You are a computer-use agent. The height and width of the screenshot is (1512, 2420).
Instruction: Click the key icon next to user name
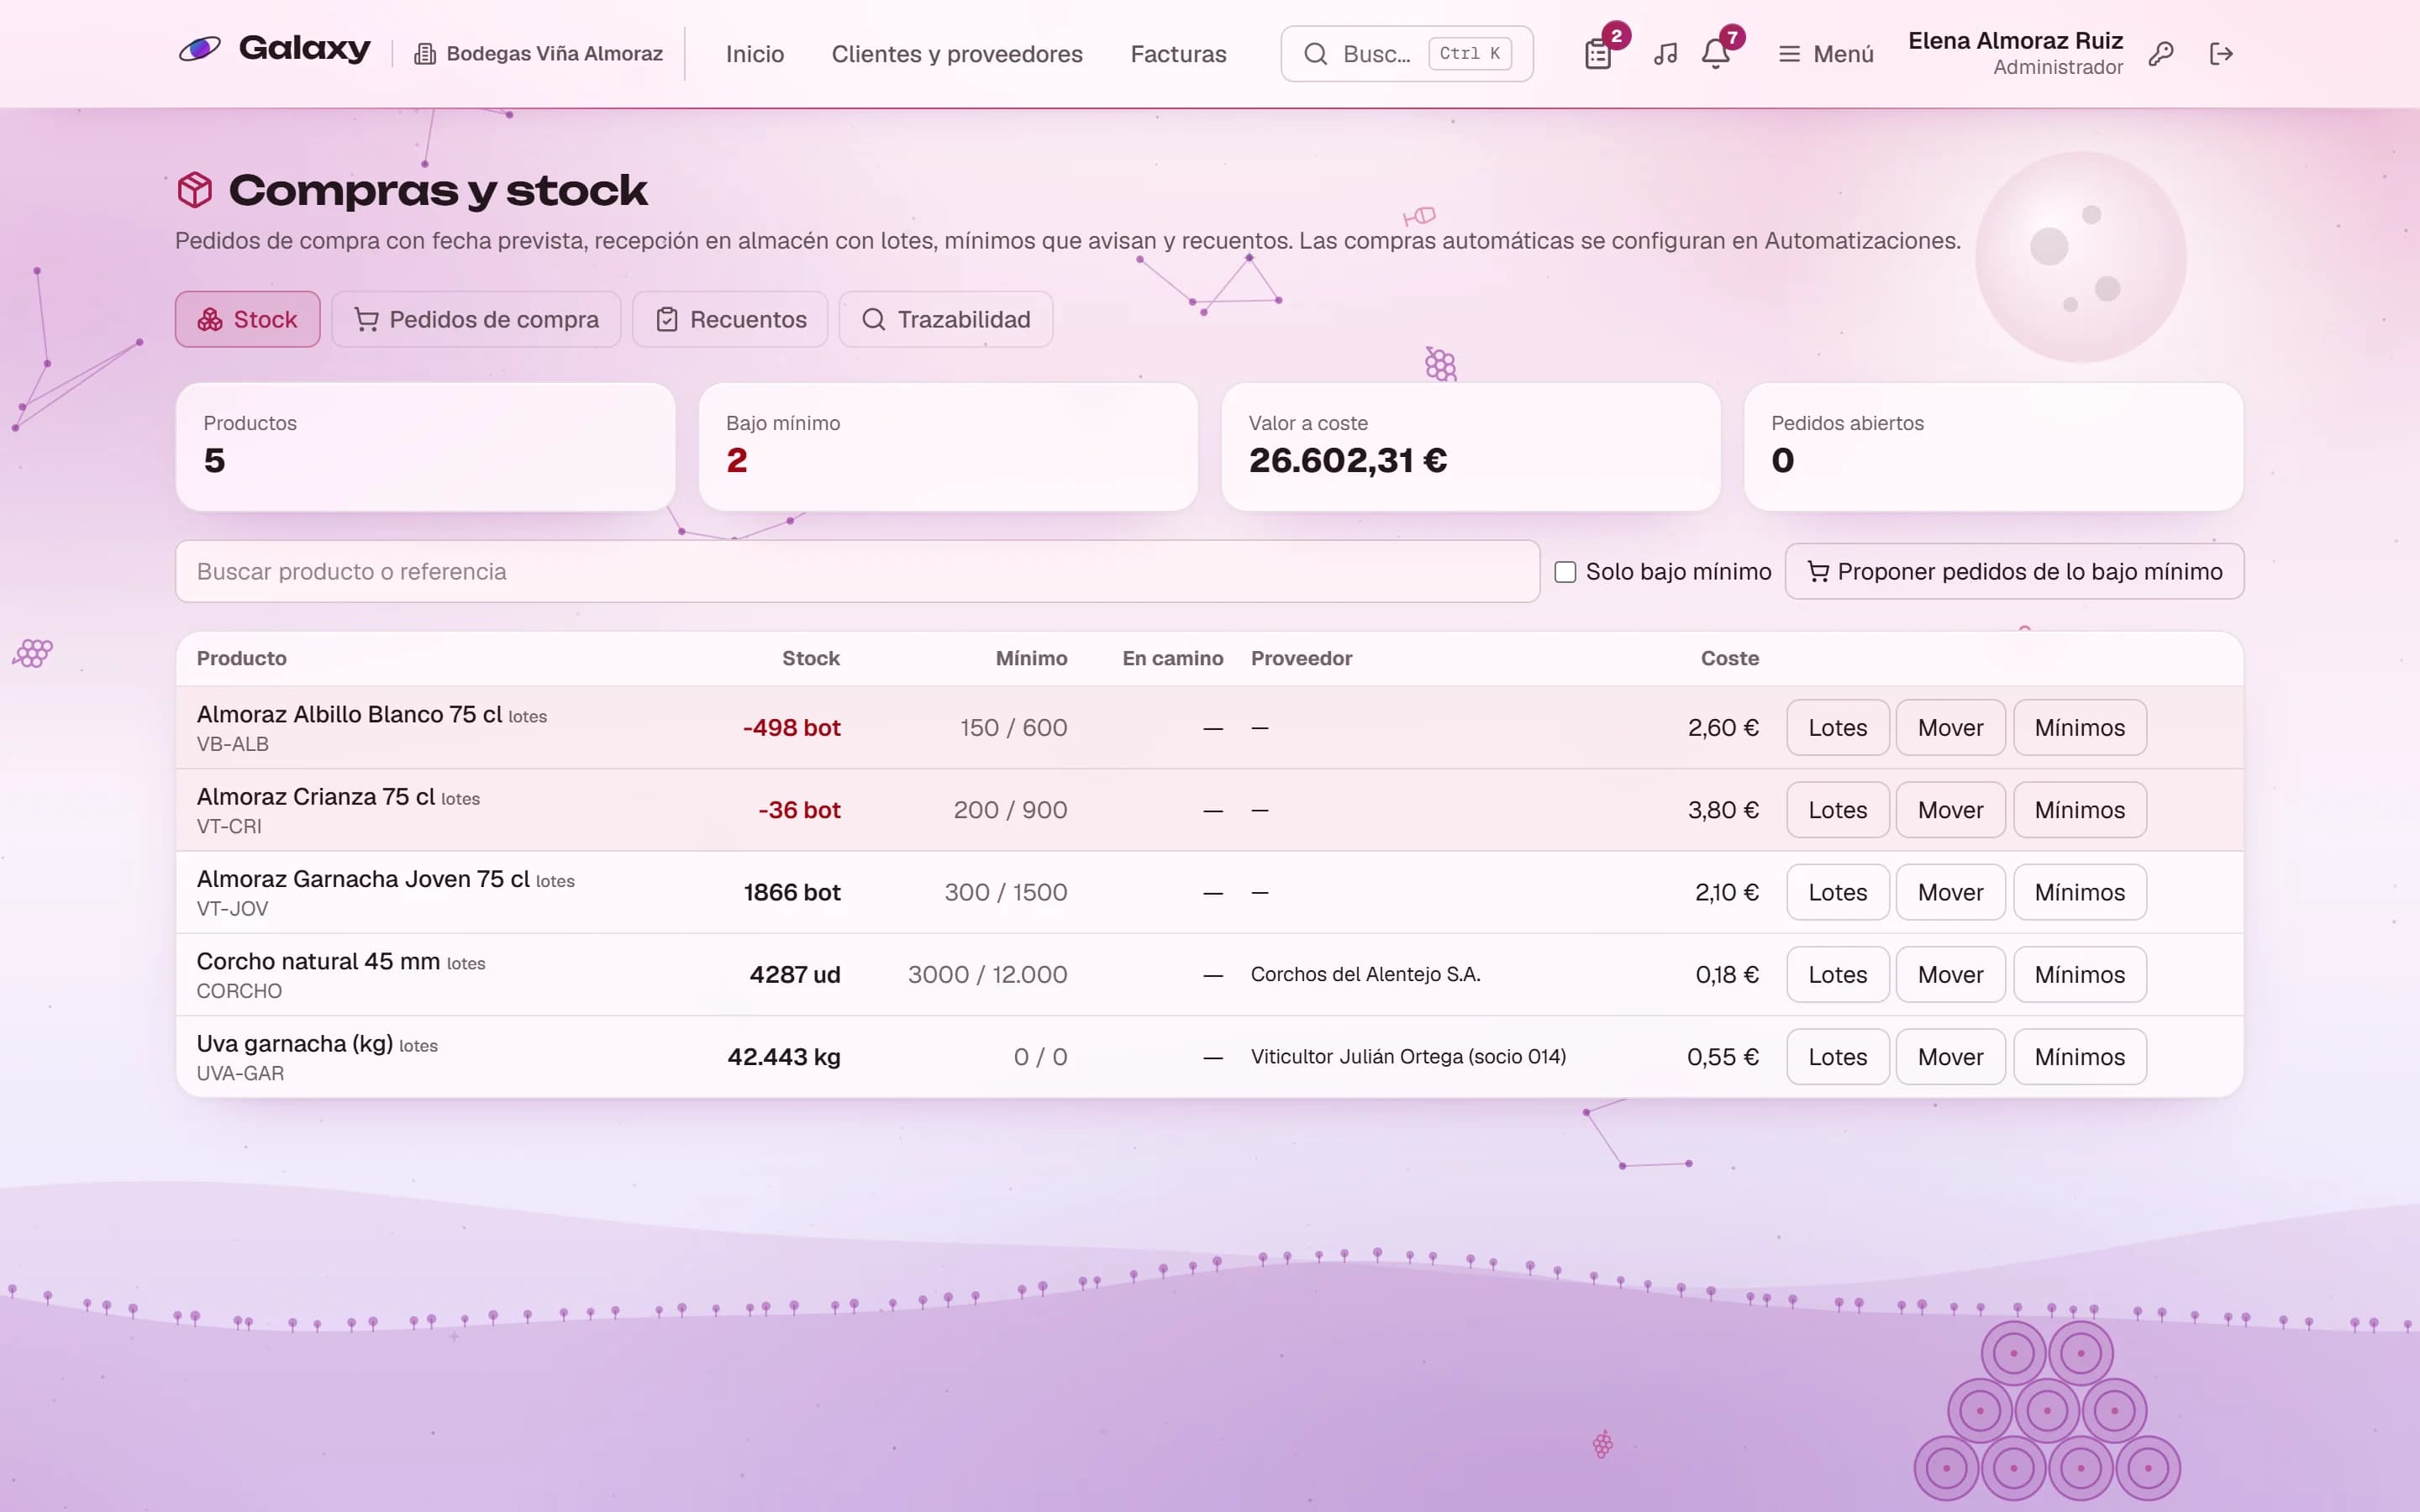pos(2161,54)
